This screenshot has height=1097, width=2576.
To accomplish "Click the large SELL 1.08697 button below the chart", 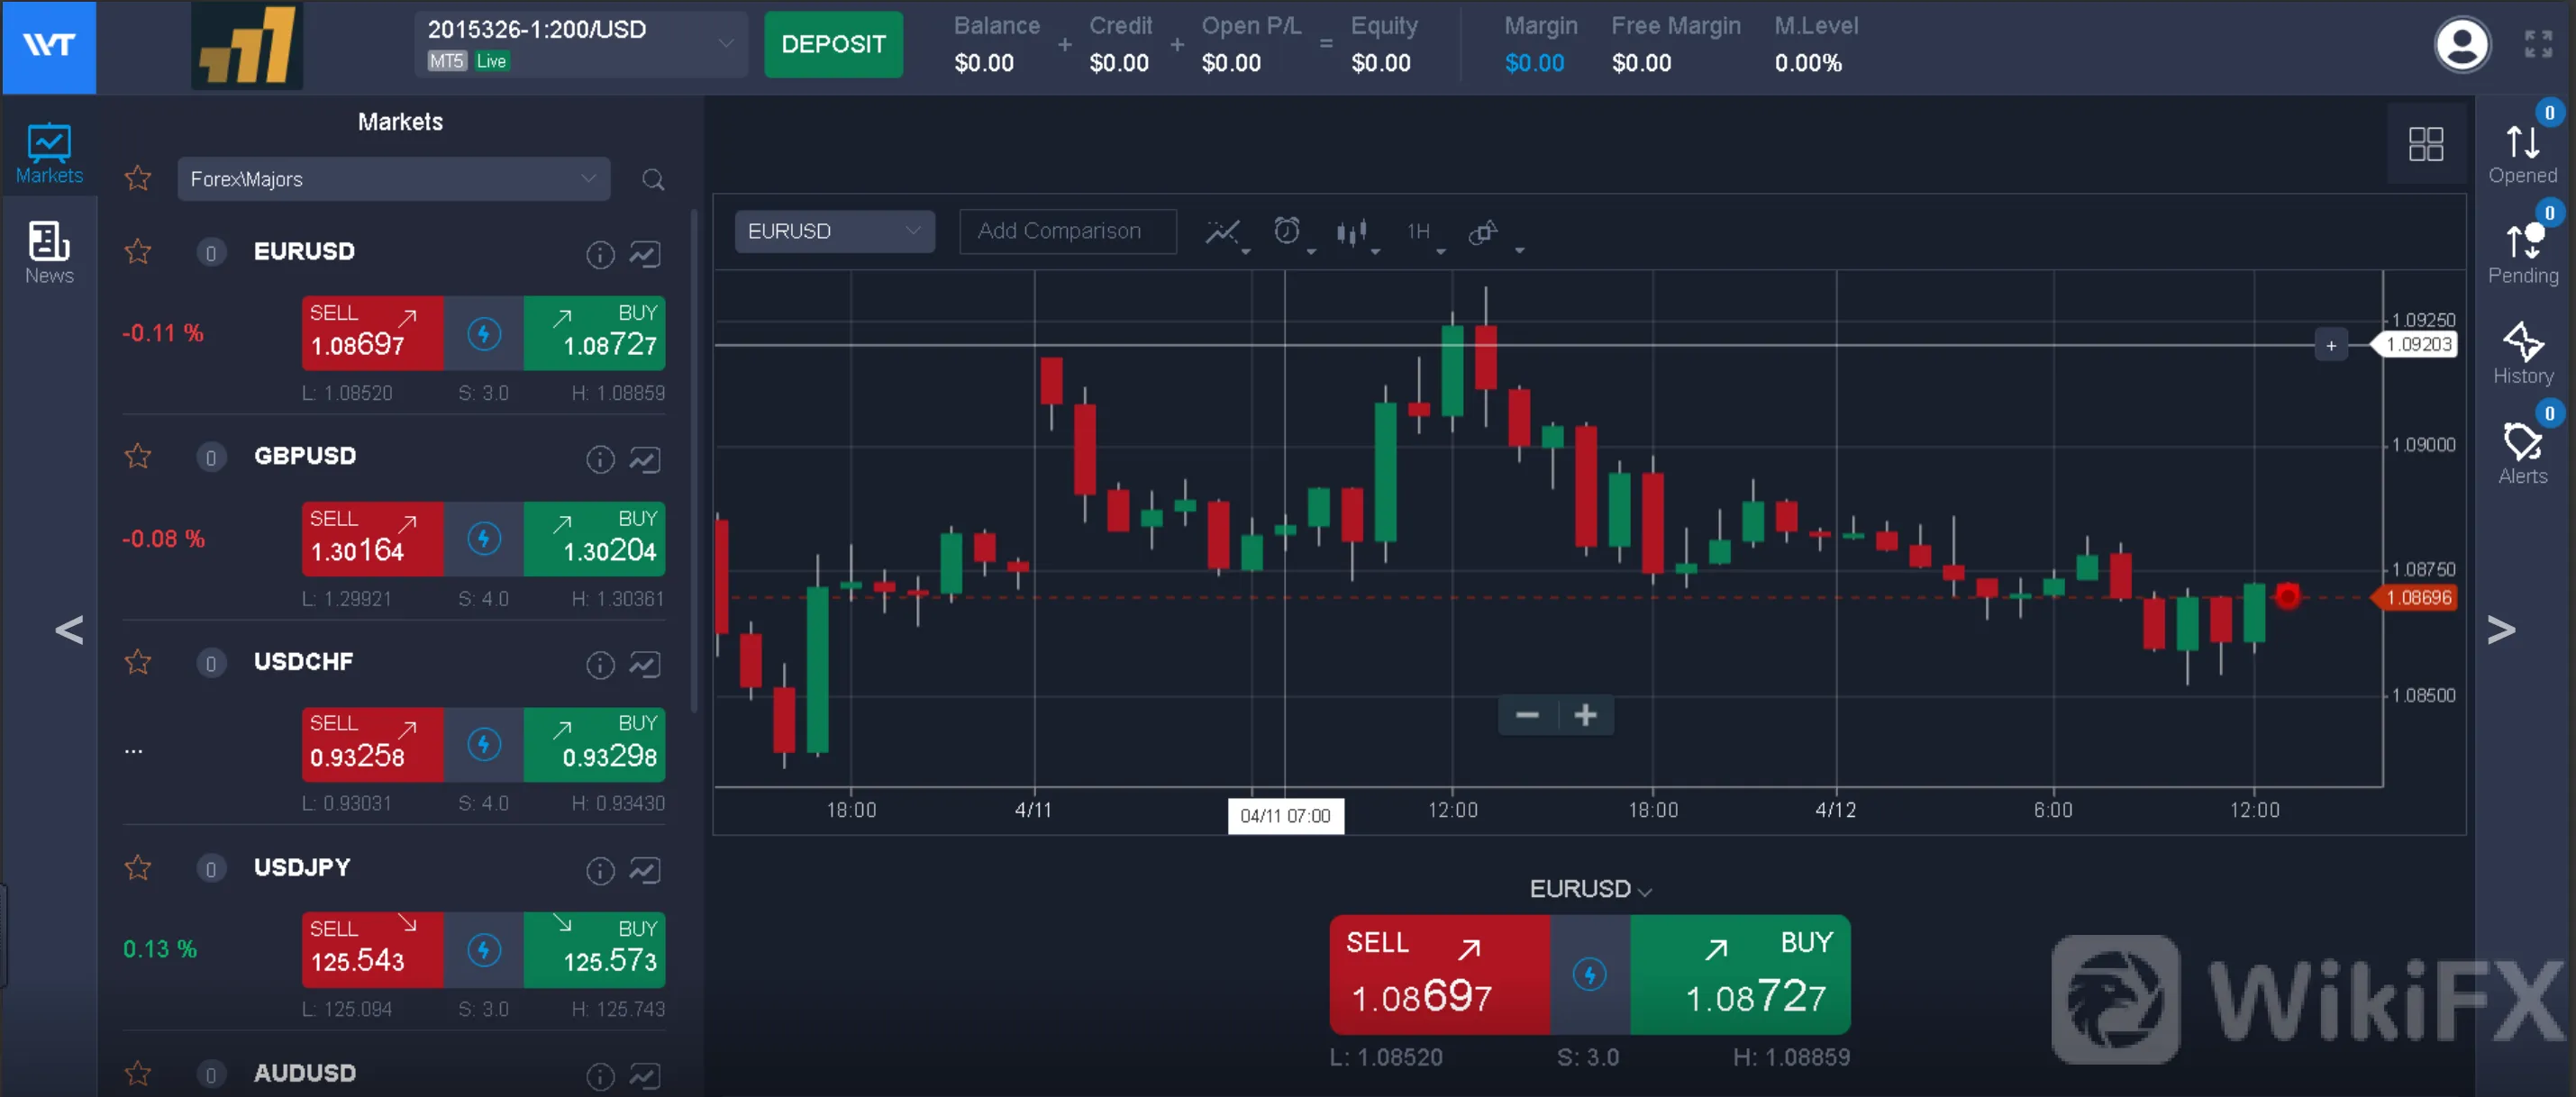I will 1440,975.
